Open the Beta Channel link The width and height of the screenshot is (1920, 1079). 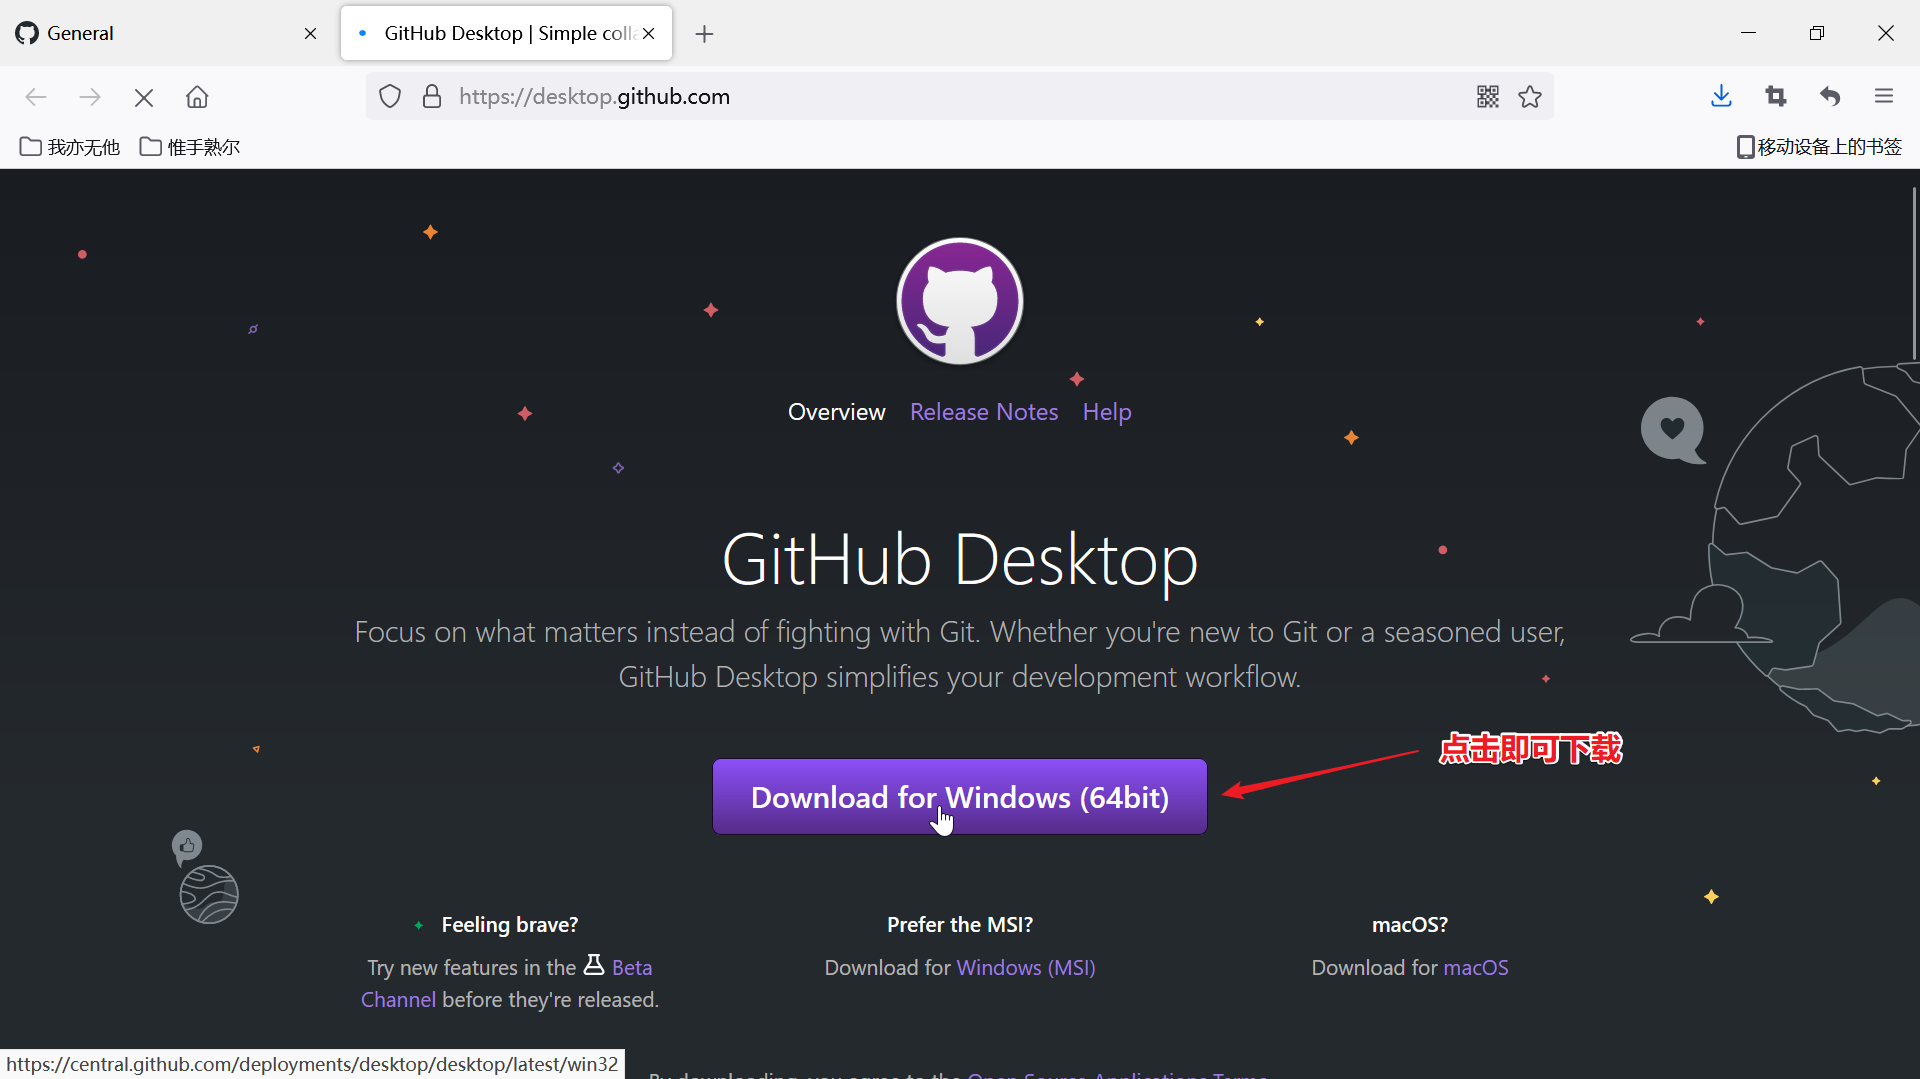point(632,968)
